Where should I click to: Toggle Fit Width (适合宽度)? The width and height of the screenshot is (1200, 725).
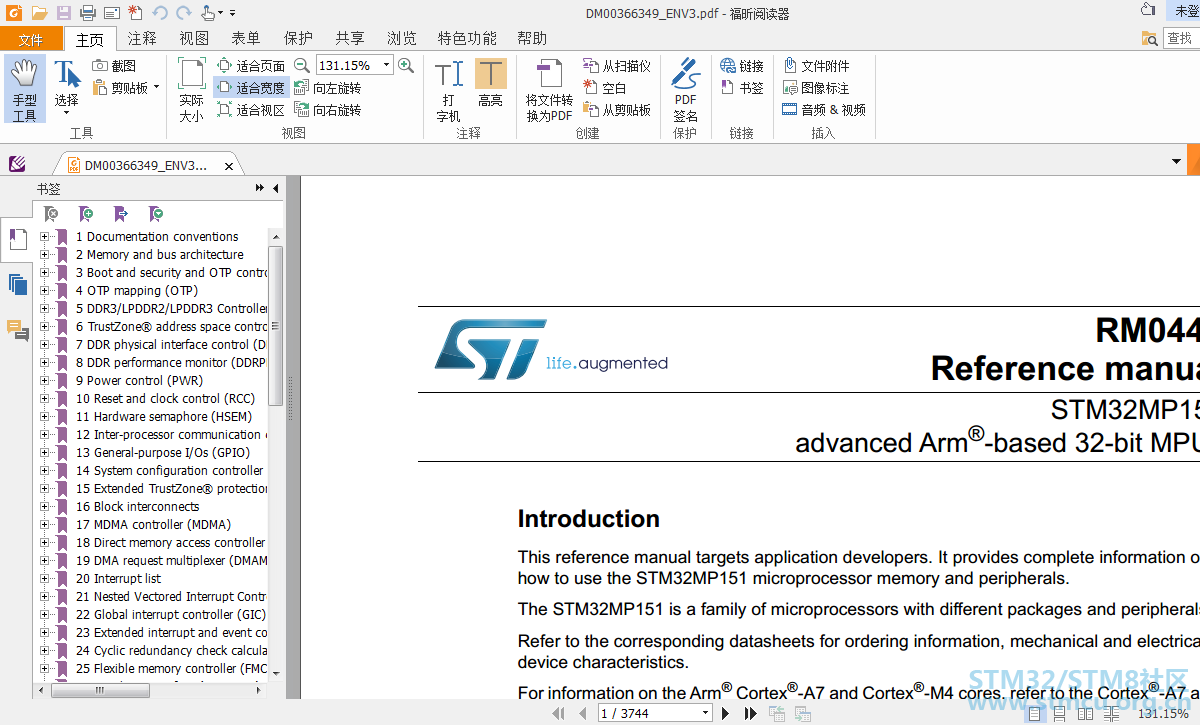pos(251,88)
